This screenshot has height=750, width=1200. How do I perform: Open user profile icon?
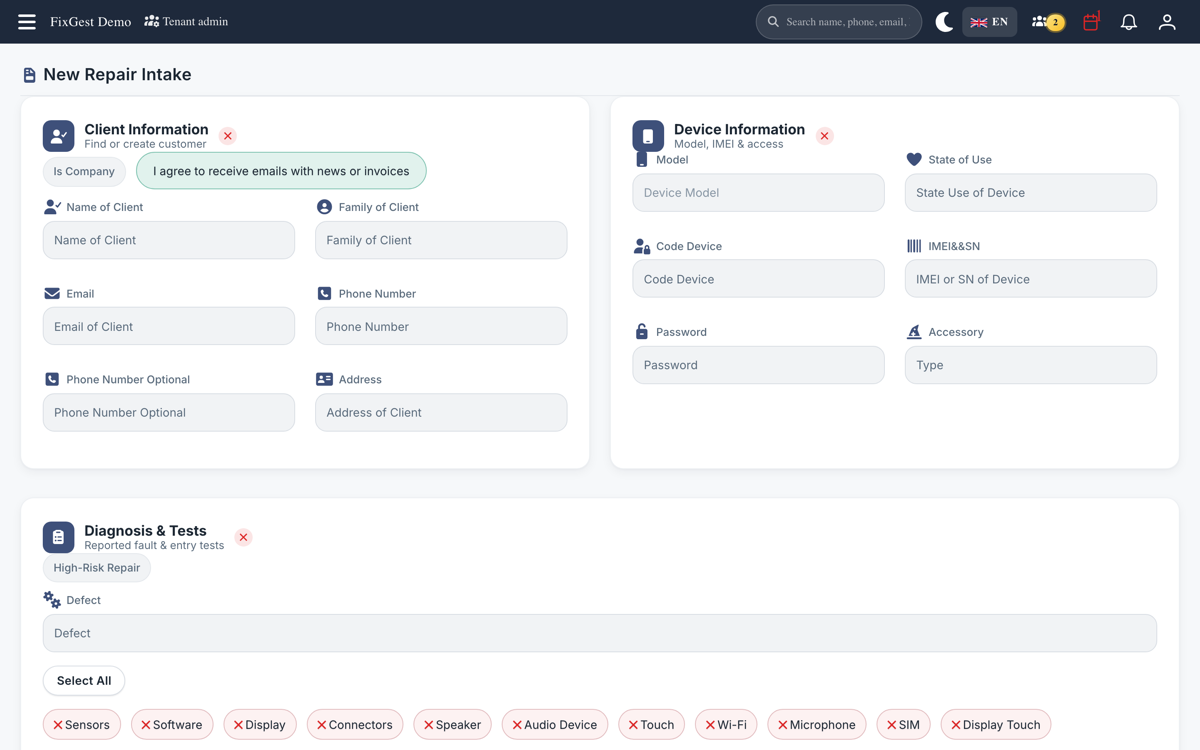coord(1166,22)
